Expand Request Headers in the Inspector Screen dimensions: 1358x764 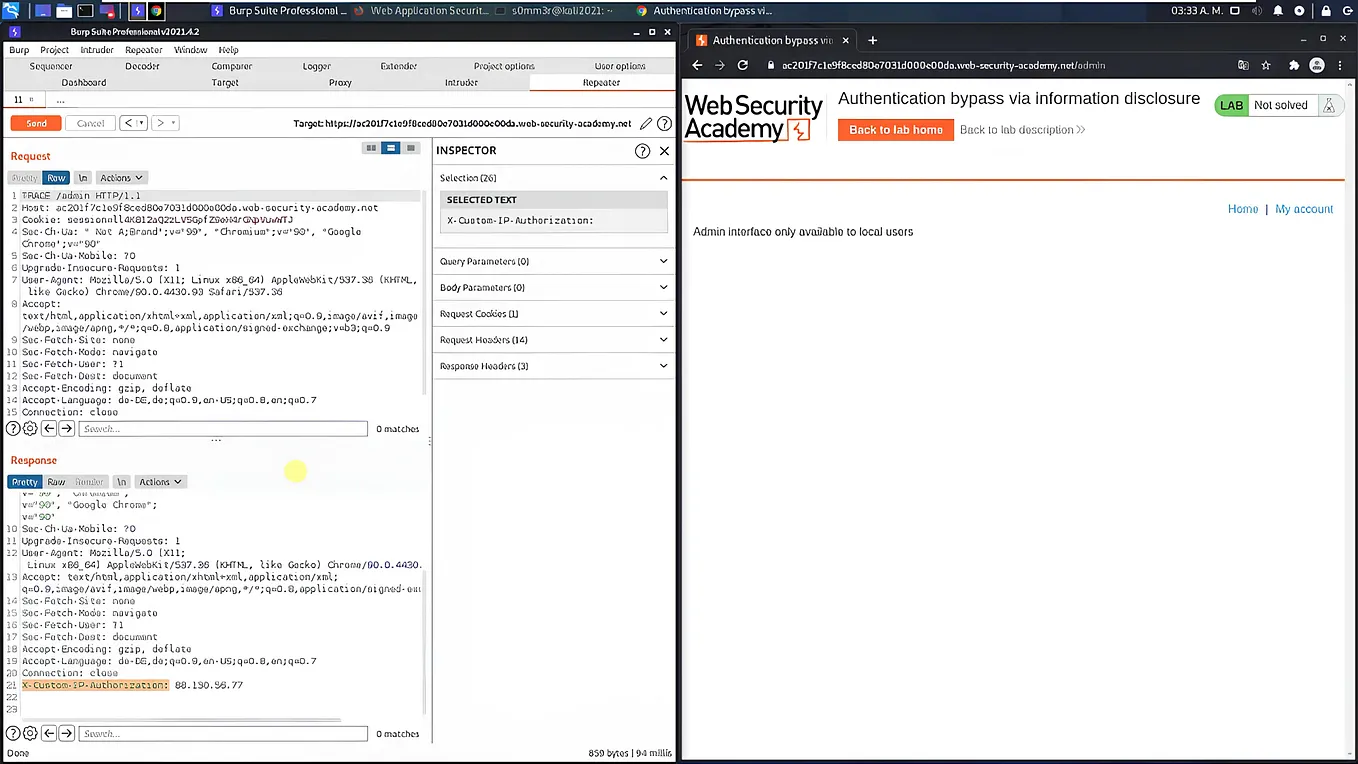coord(553,339)
